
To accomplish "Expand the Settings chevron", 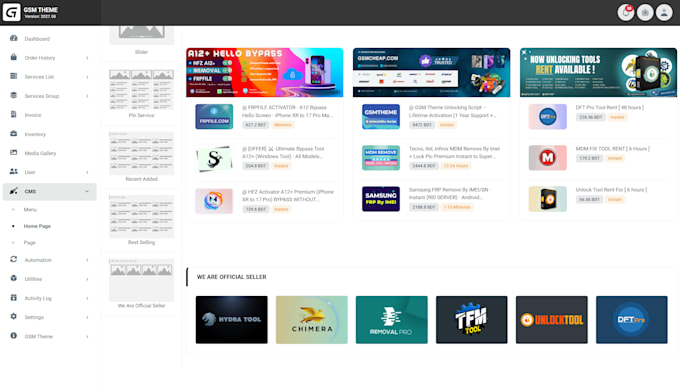I will click(x=87, y=317).
